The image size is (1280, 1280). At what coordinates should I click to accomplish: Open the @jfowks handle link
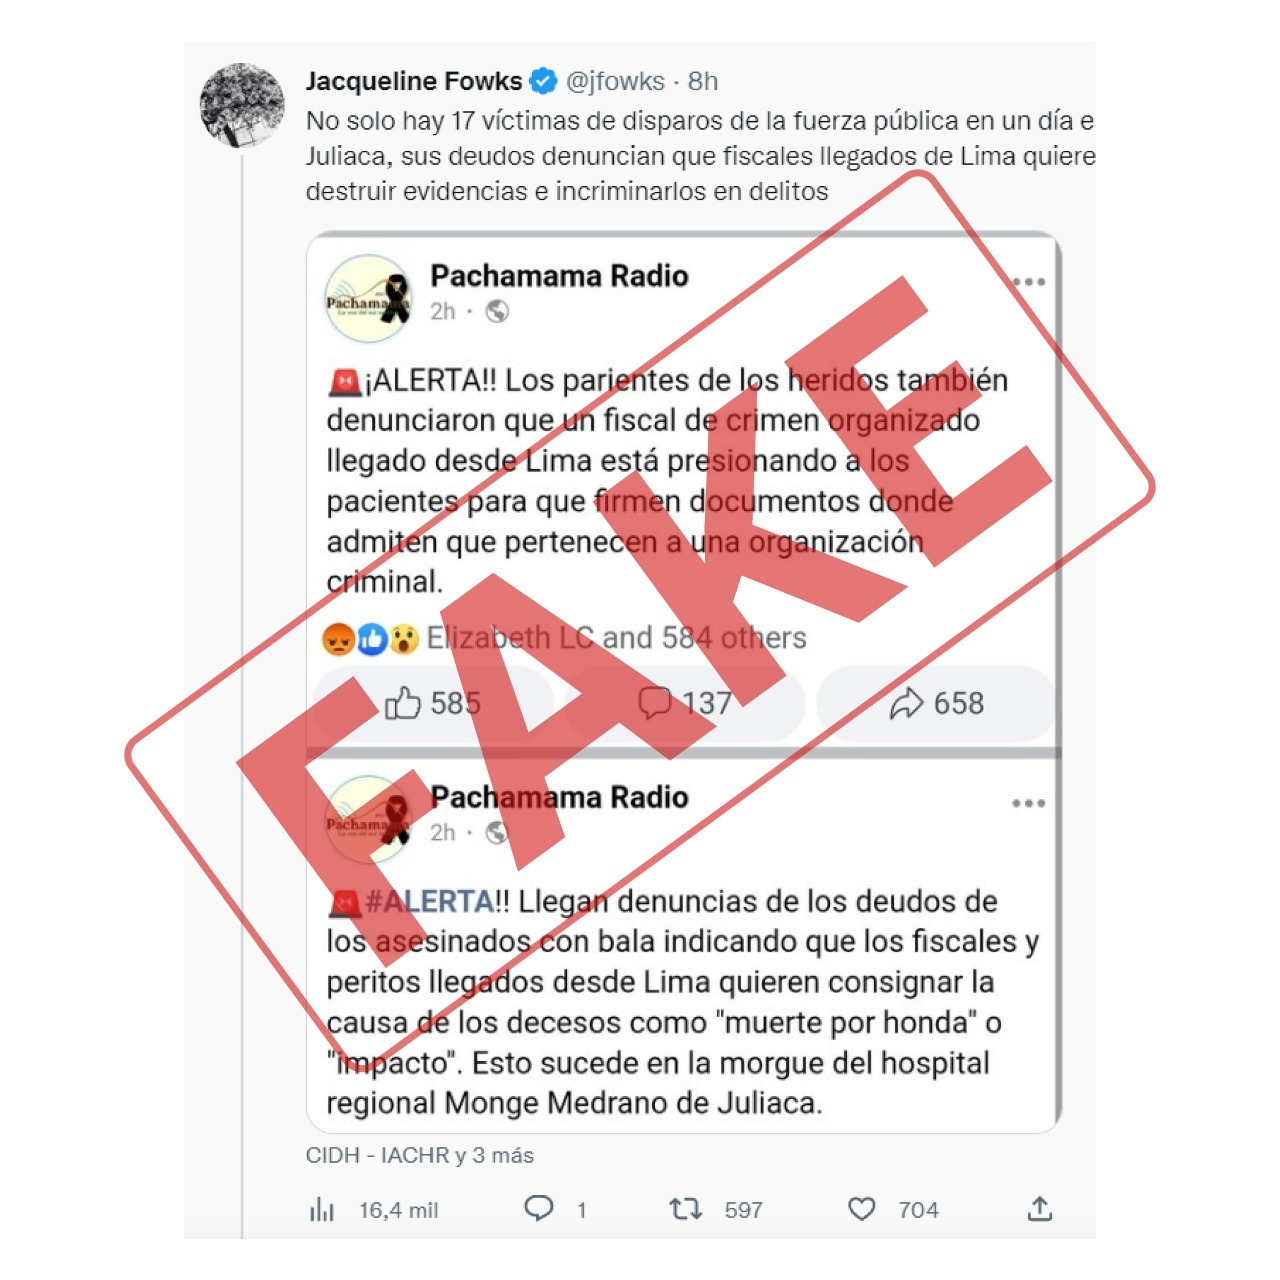tap(615, 81)
